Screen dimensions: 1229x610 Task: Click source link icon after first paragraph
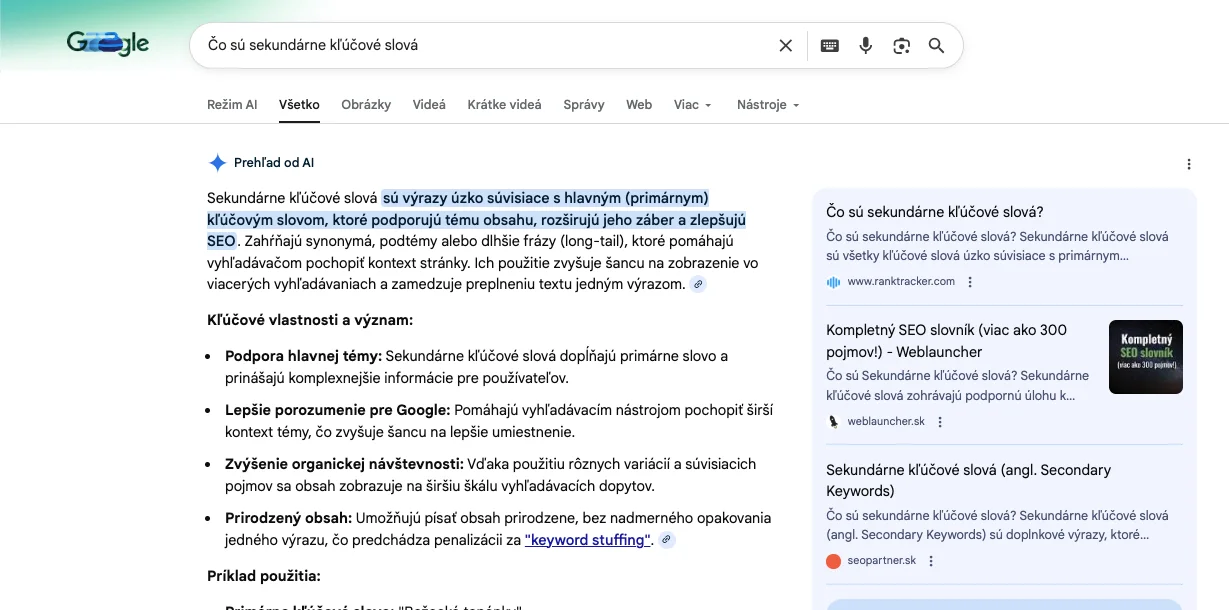click(698, 284)
